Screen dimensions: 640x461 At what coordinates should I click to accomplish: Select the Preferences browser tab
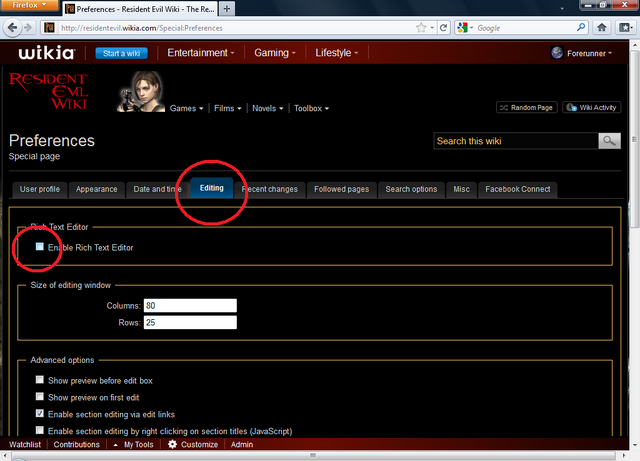pyautogui.click(x=140, y=9)
